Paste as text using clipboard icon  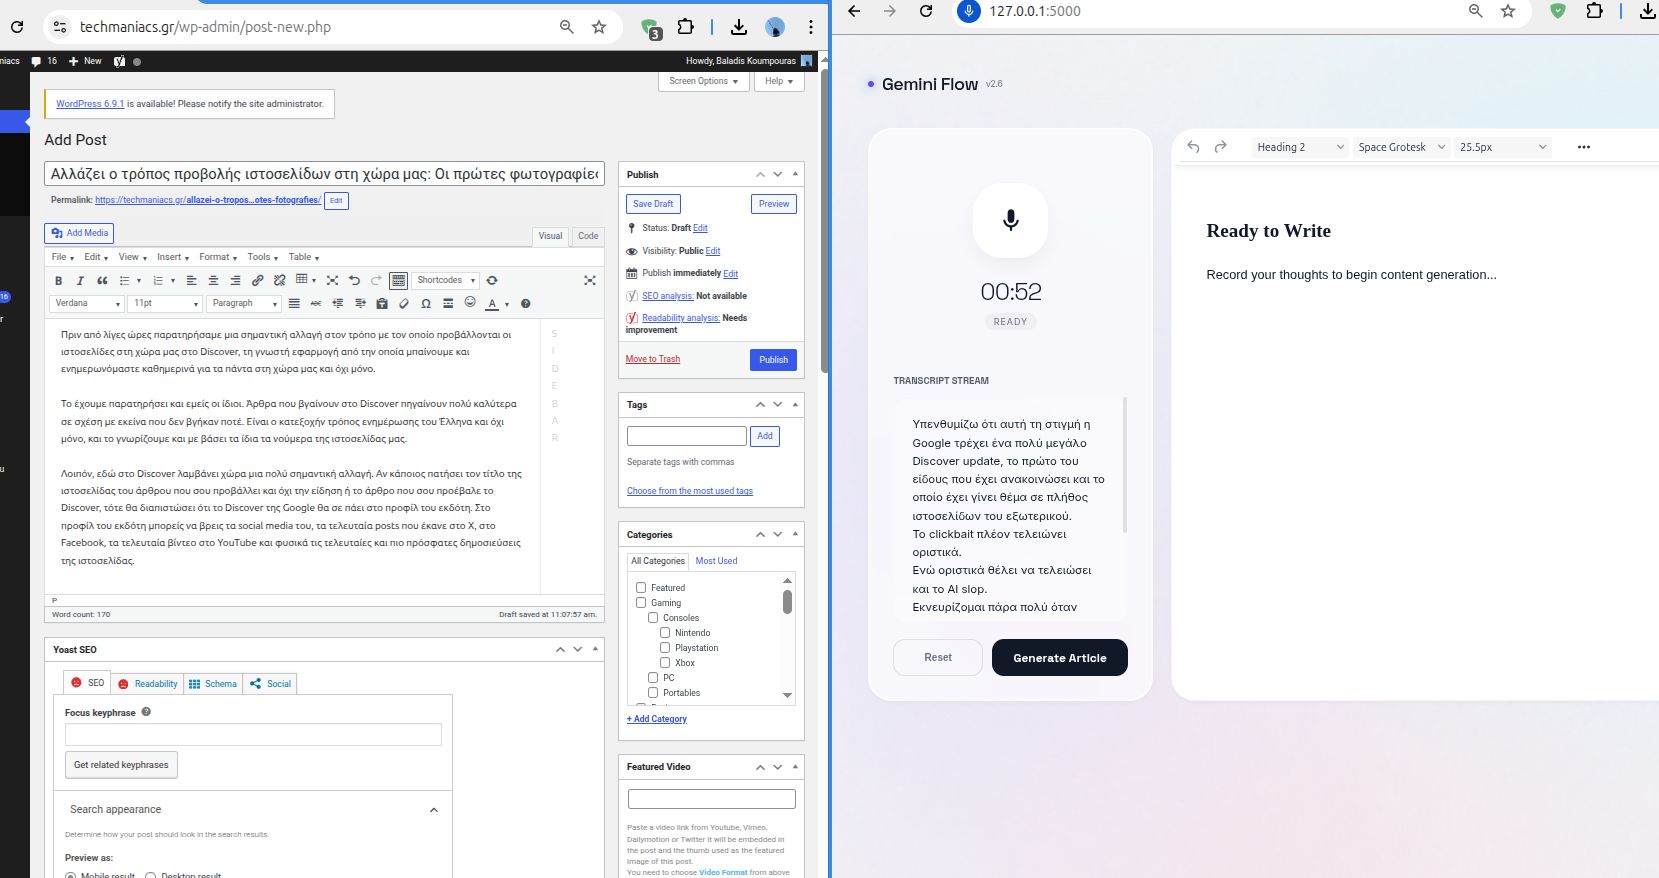coord(382,303)
